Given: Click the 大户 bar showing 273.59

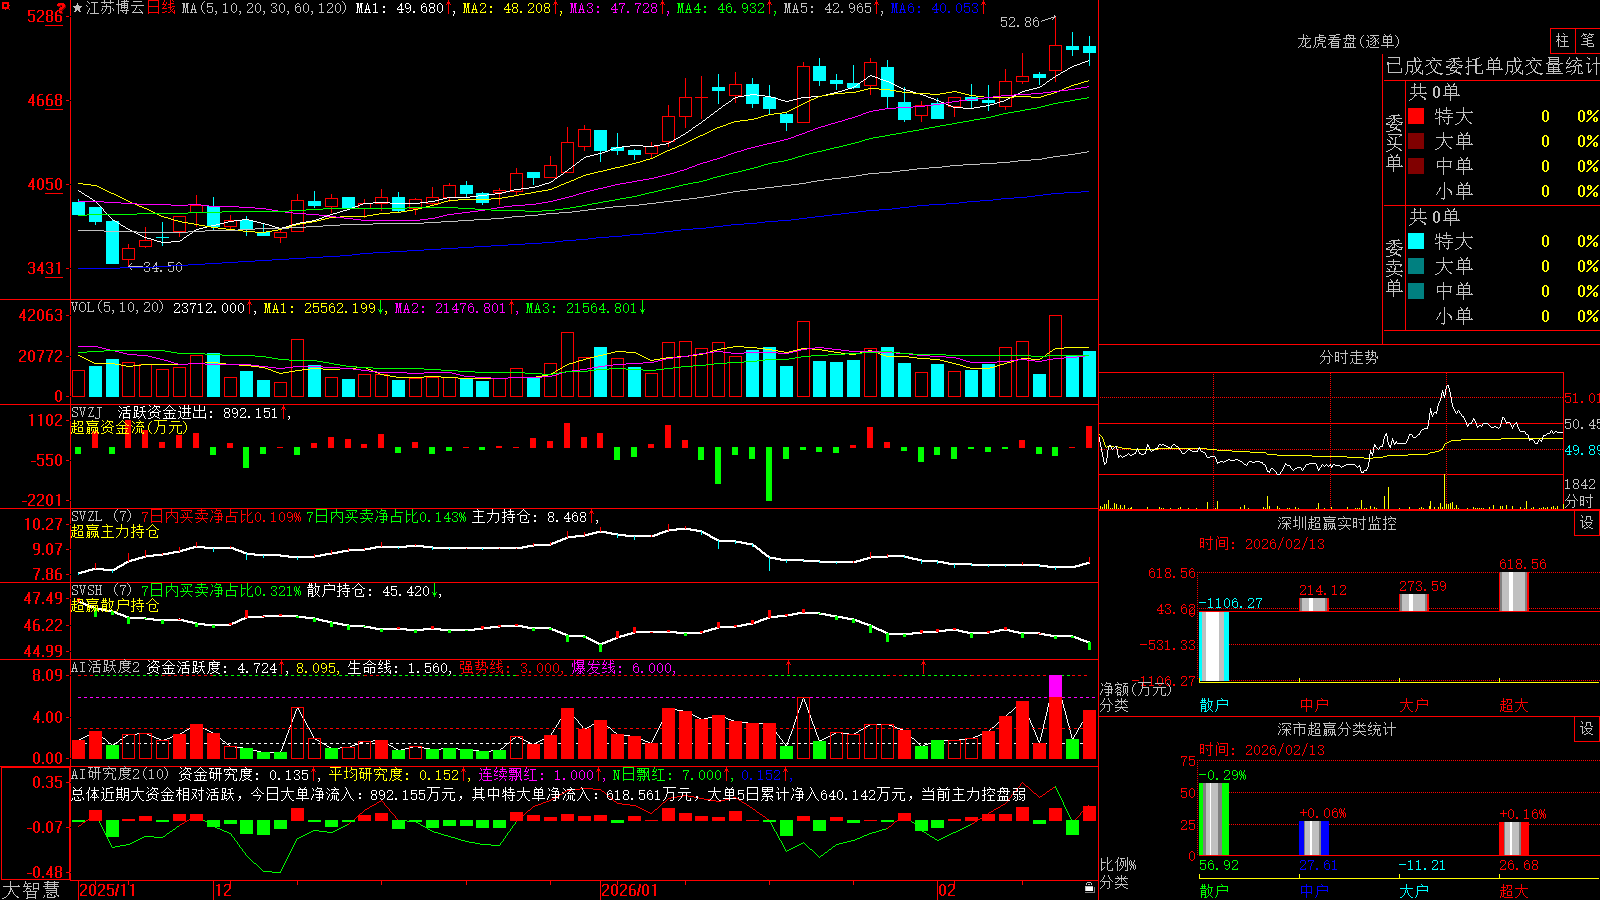Looking at the screenshot, I should (1414, 602).
